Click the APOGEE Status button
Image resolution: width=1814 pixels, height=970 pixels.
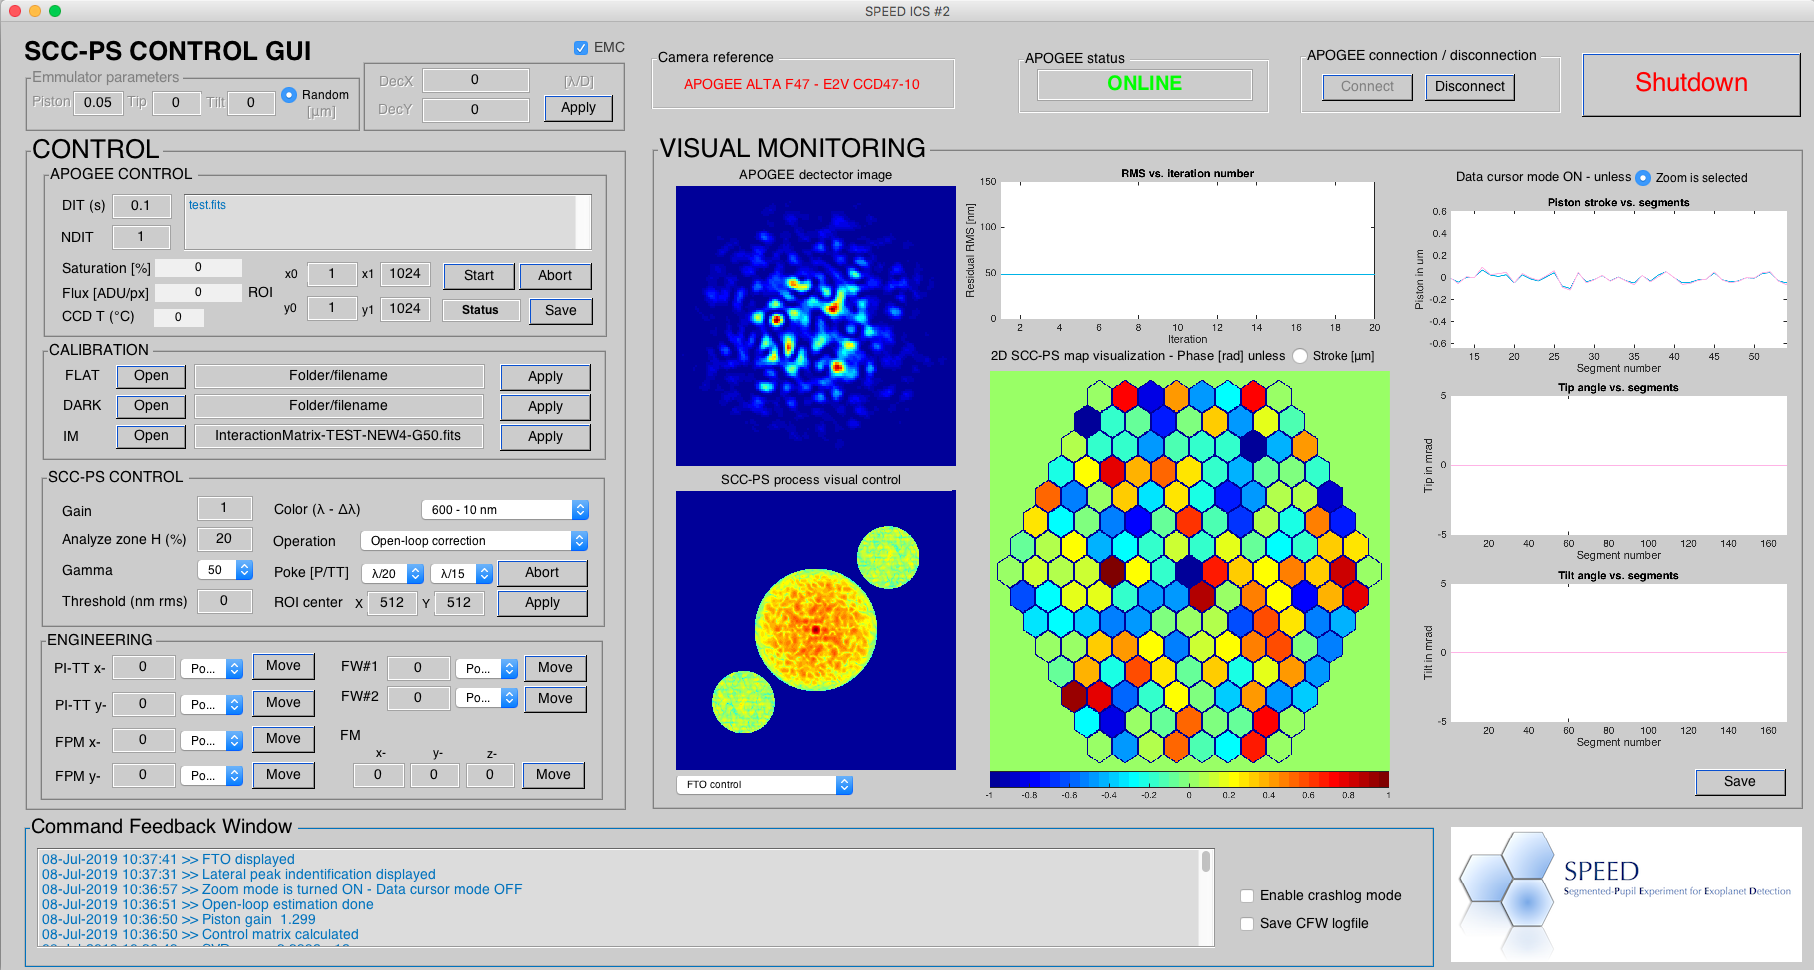pyautogui.click(x=480, y=310)
